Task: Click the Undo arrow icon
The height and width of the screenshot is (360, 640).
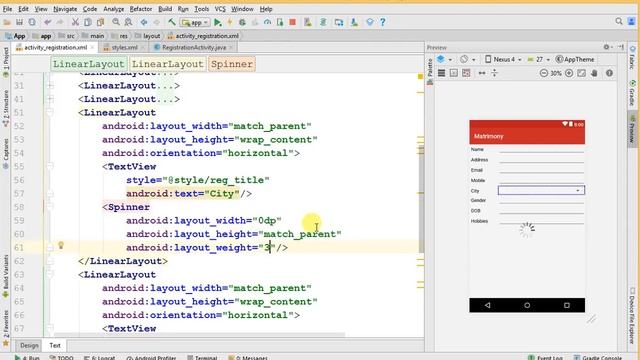Action: tap(48, 22)
